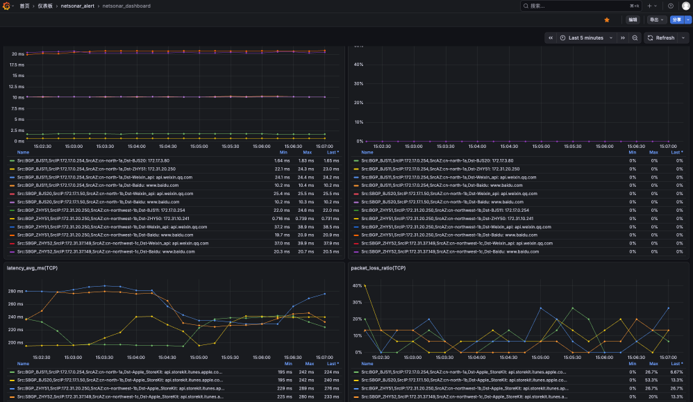Expand the blue share button arrow
Viewport: 693px width, 402px height.
click(x=688, y=20)
